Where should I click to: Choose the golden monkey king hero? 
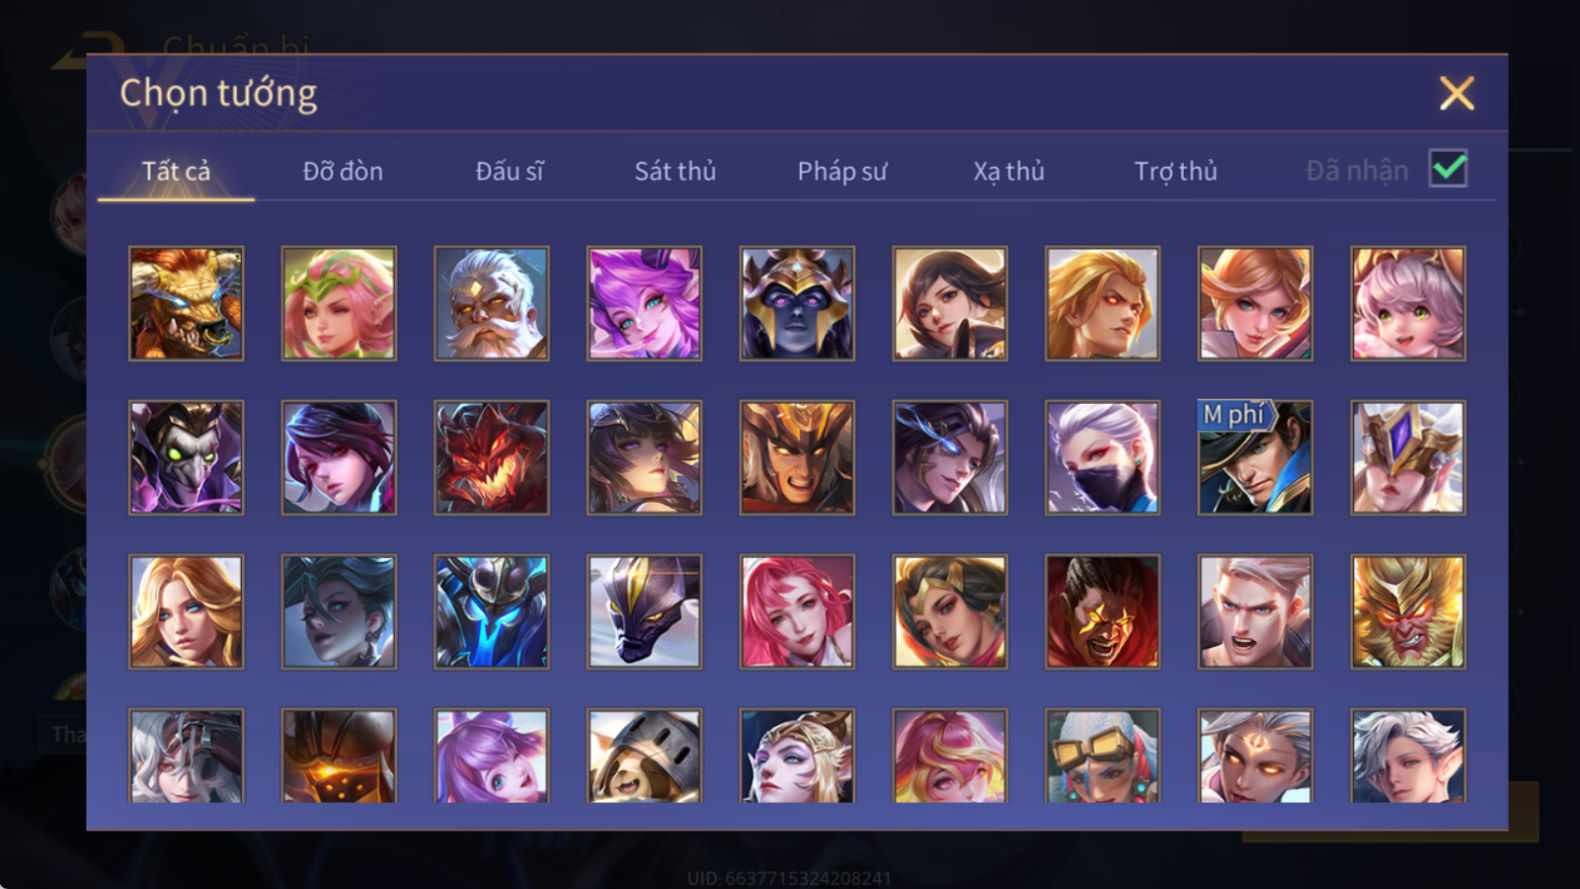coord(1408,612)
